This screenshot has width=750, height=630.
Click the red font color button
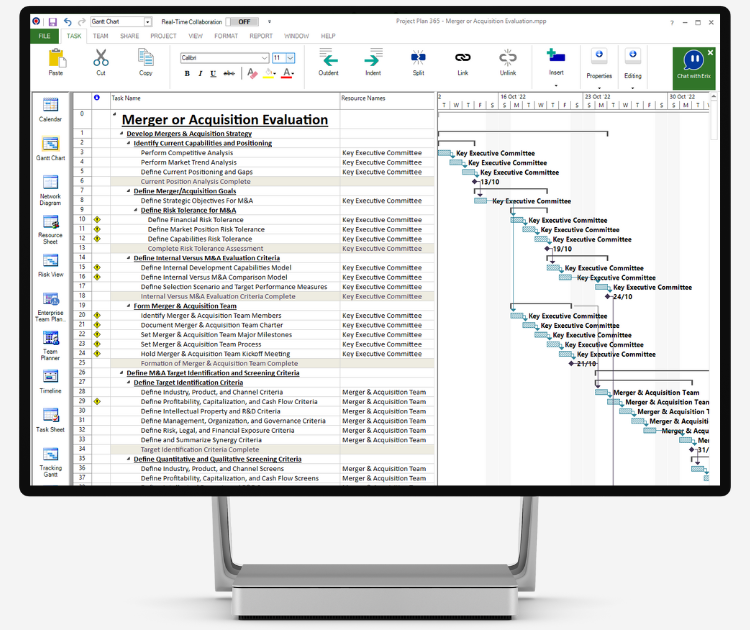point(286,73)
